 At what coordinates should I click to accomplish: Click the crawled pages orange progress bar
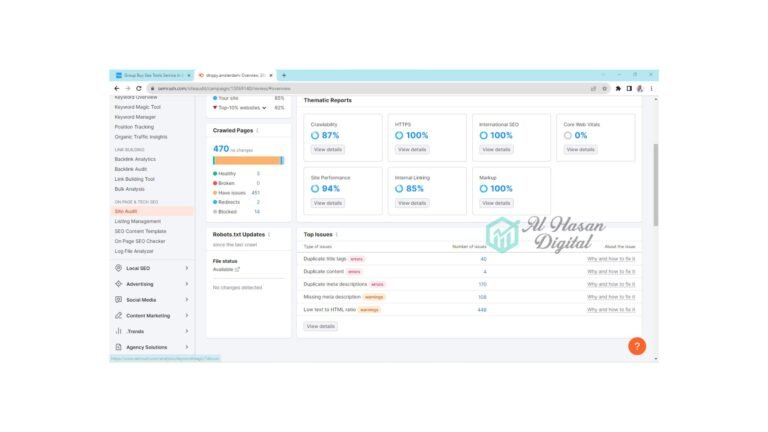click(x=245, y=160)
